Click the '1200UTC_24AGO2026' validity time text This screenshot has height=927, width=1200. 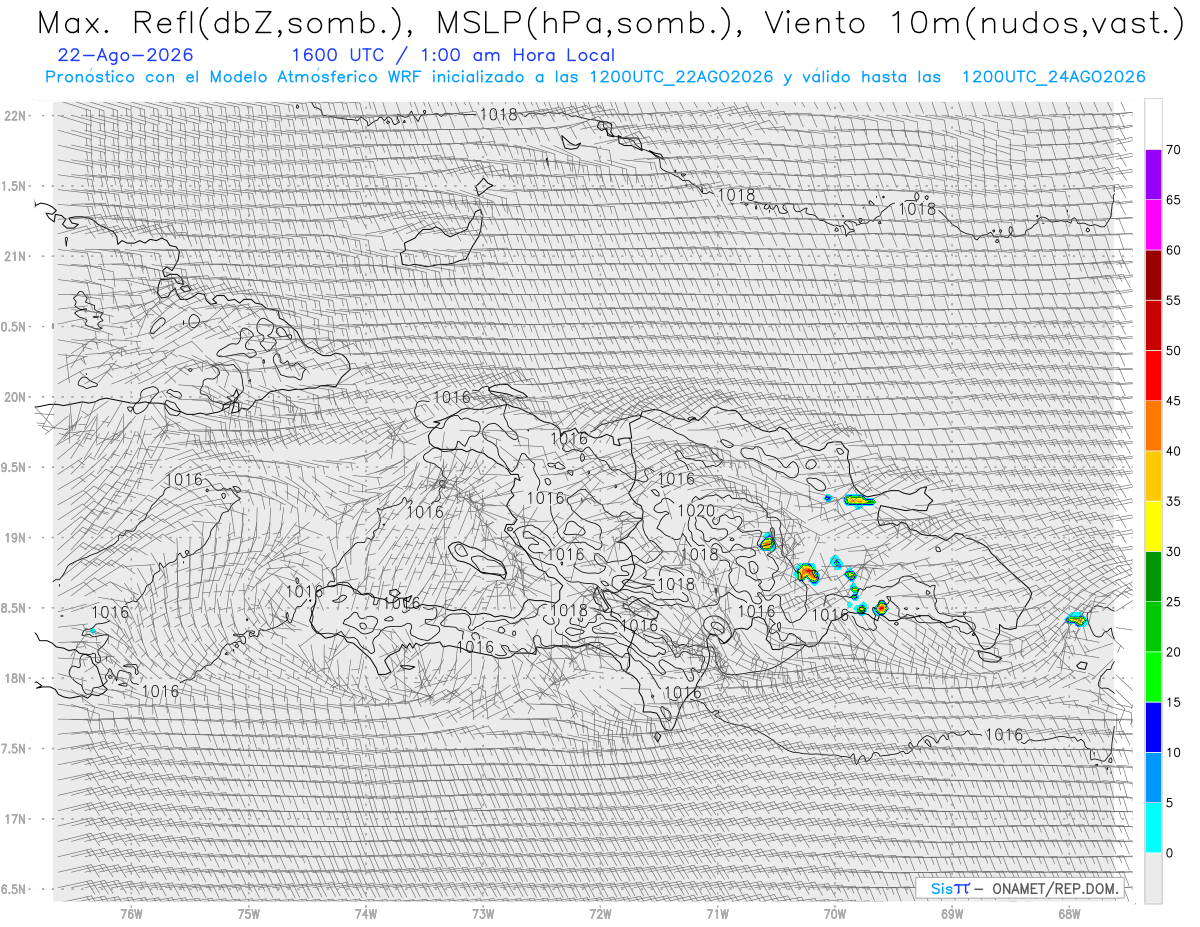(x=1053, y=77)
